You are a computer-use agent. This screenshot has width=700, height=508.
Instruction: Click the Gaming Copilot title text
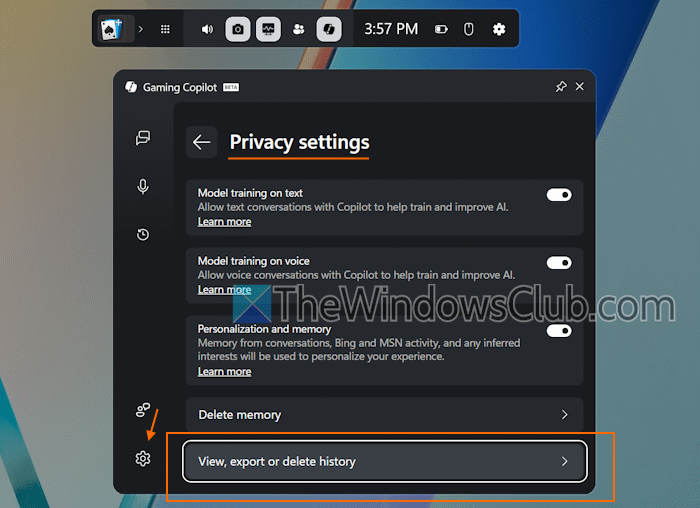180,87
